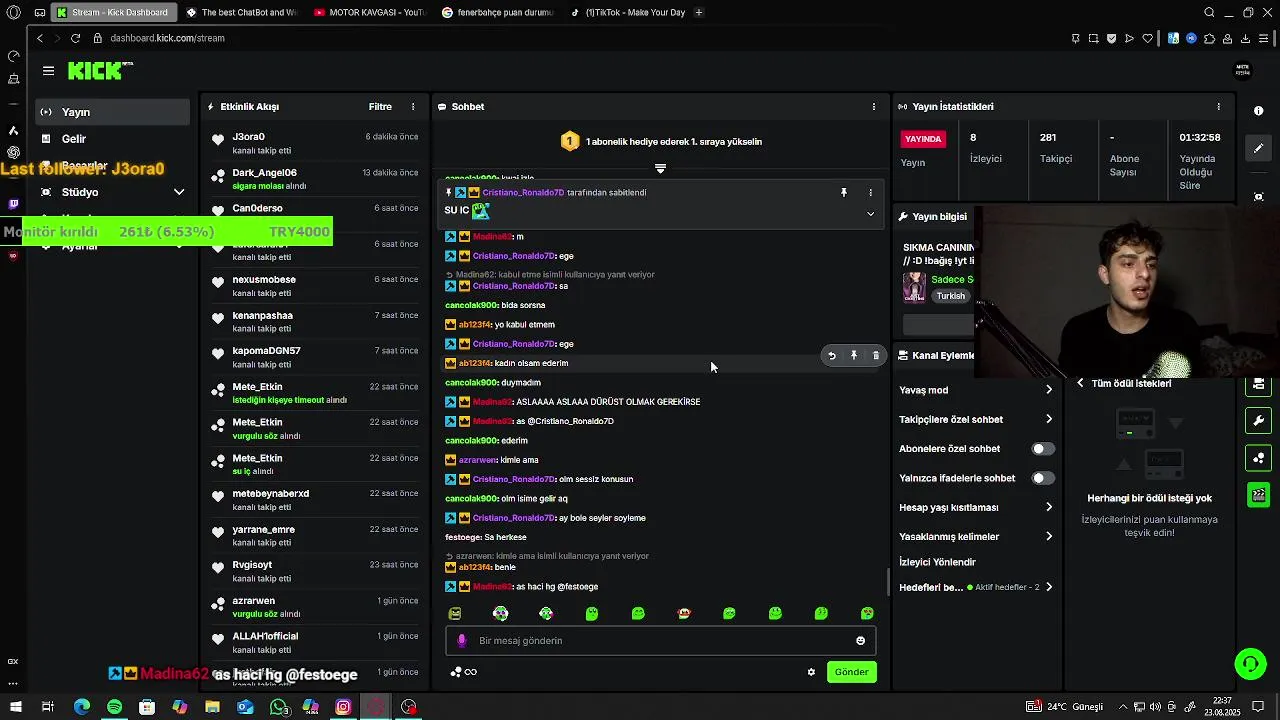Open Yavaş mod settings arrow
This screenshot has width=1280, height=720.
click(x=1049, y=390)
